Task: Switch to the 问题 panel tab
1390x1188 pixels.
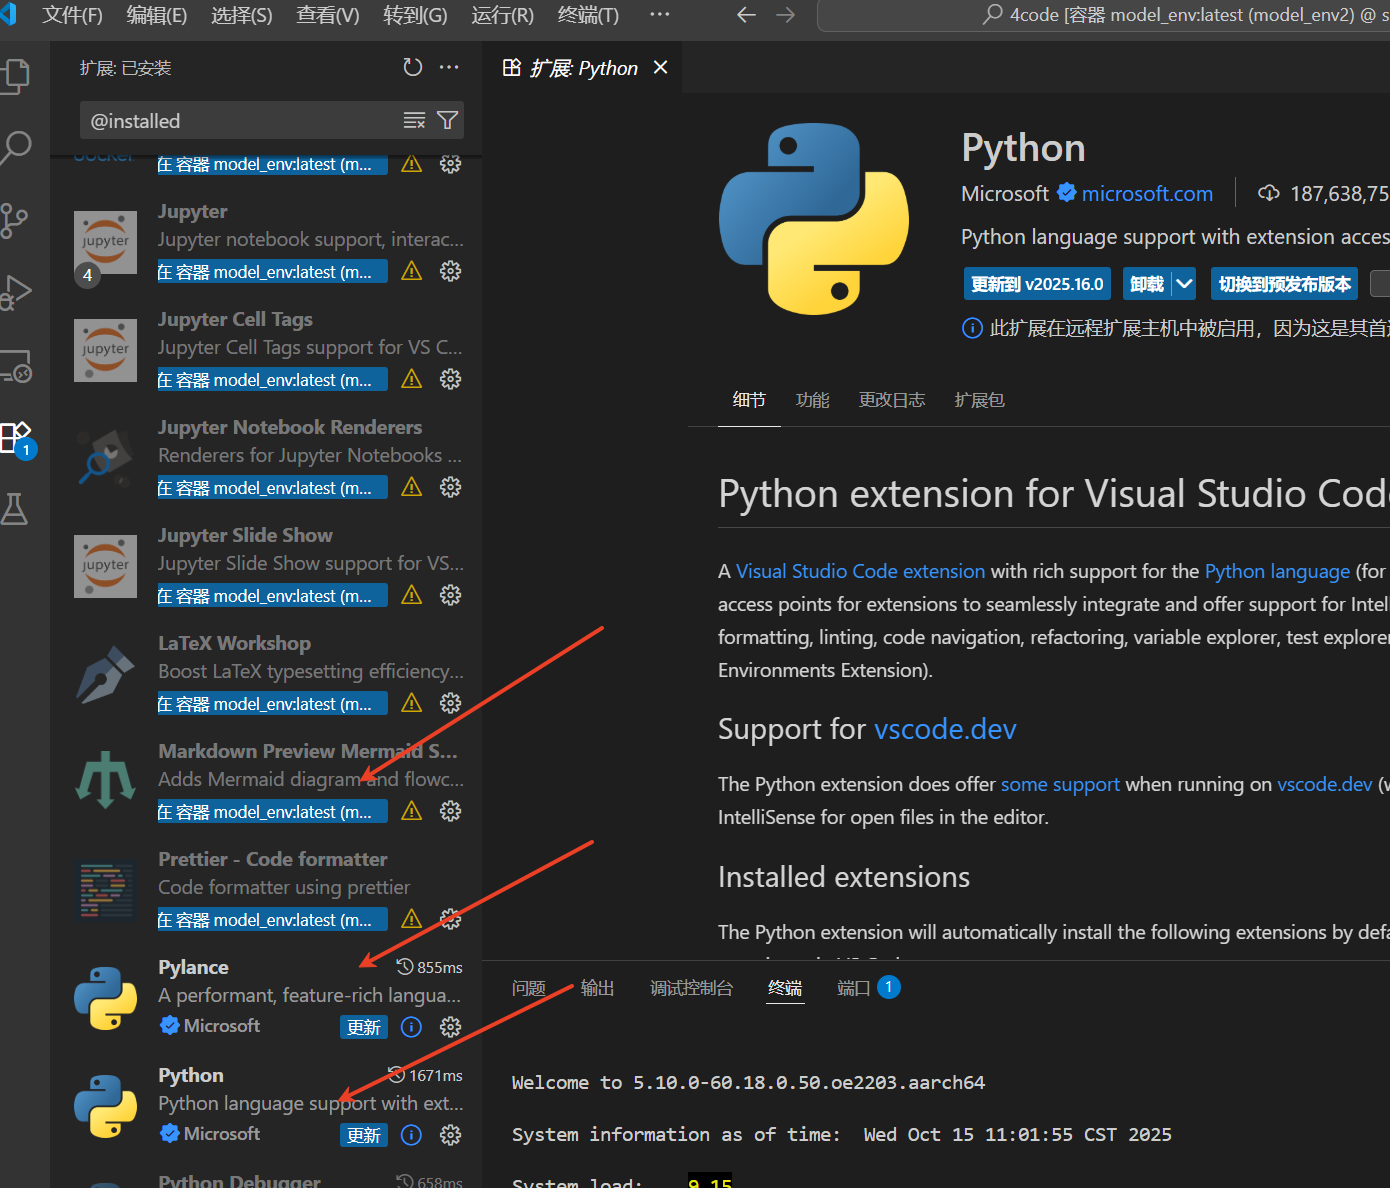Action: 529,988
